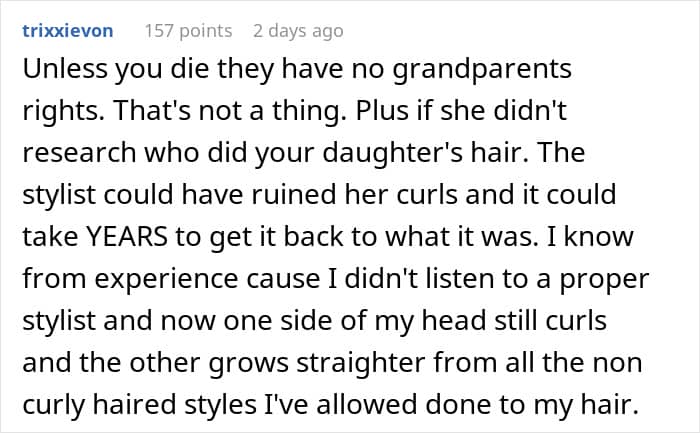Click the word 'stylist' beginning the fourth line
The width and height of the screenshot is (700, 433).
click(59, 195)
